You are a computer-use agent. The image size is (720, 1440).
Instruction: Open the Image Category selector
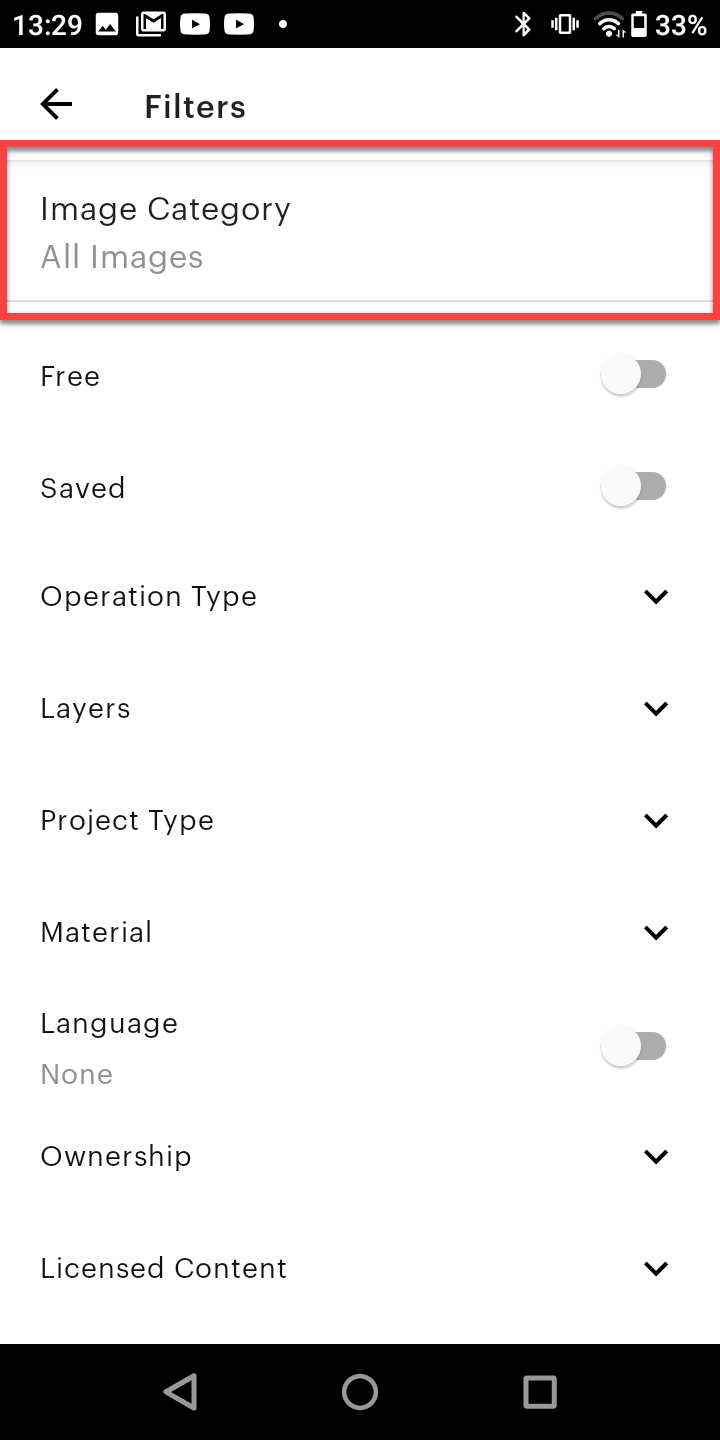click(360, 232)
